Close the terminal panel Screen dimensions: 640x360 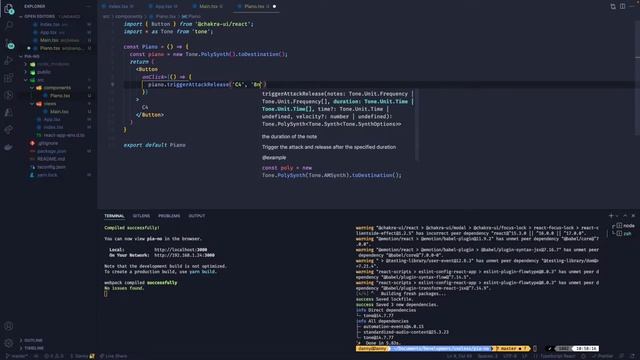[x=633, y=216]
